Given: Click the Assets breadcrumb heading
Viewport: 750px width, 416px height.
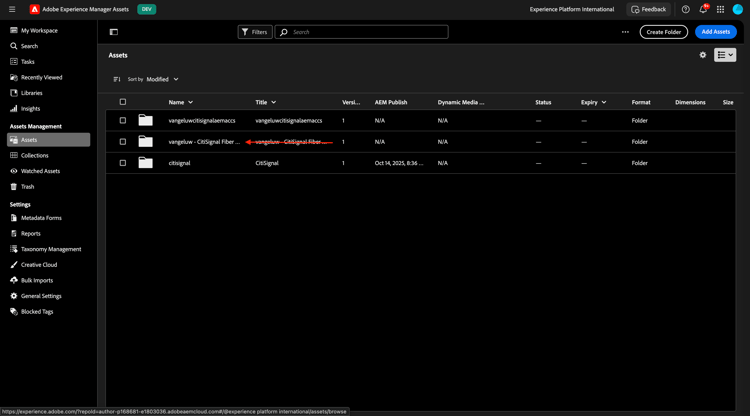Looking at the screenshot, I should point(118,55).
